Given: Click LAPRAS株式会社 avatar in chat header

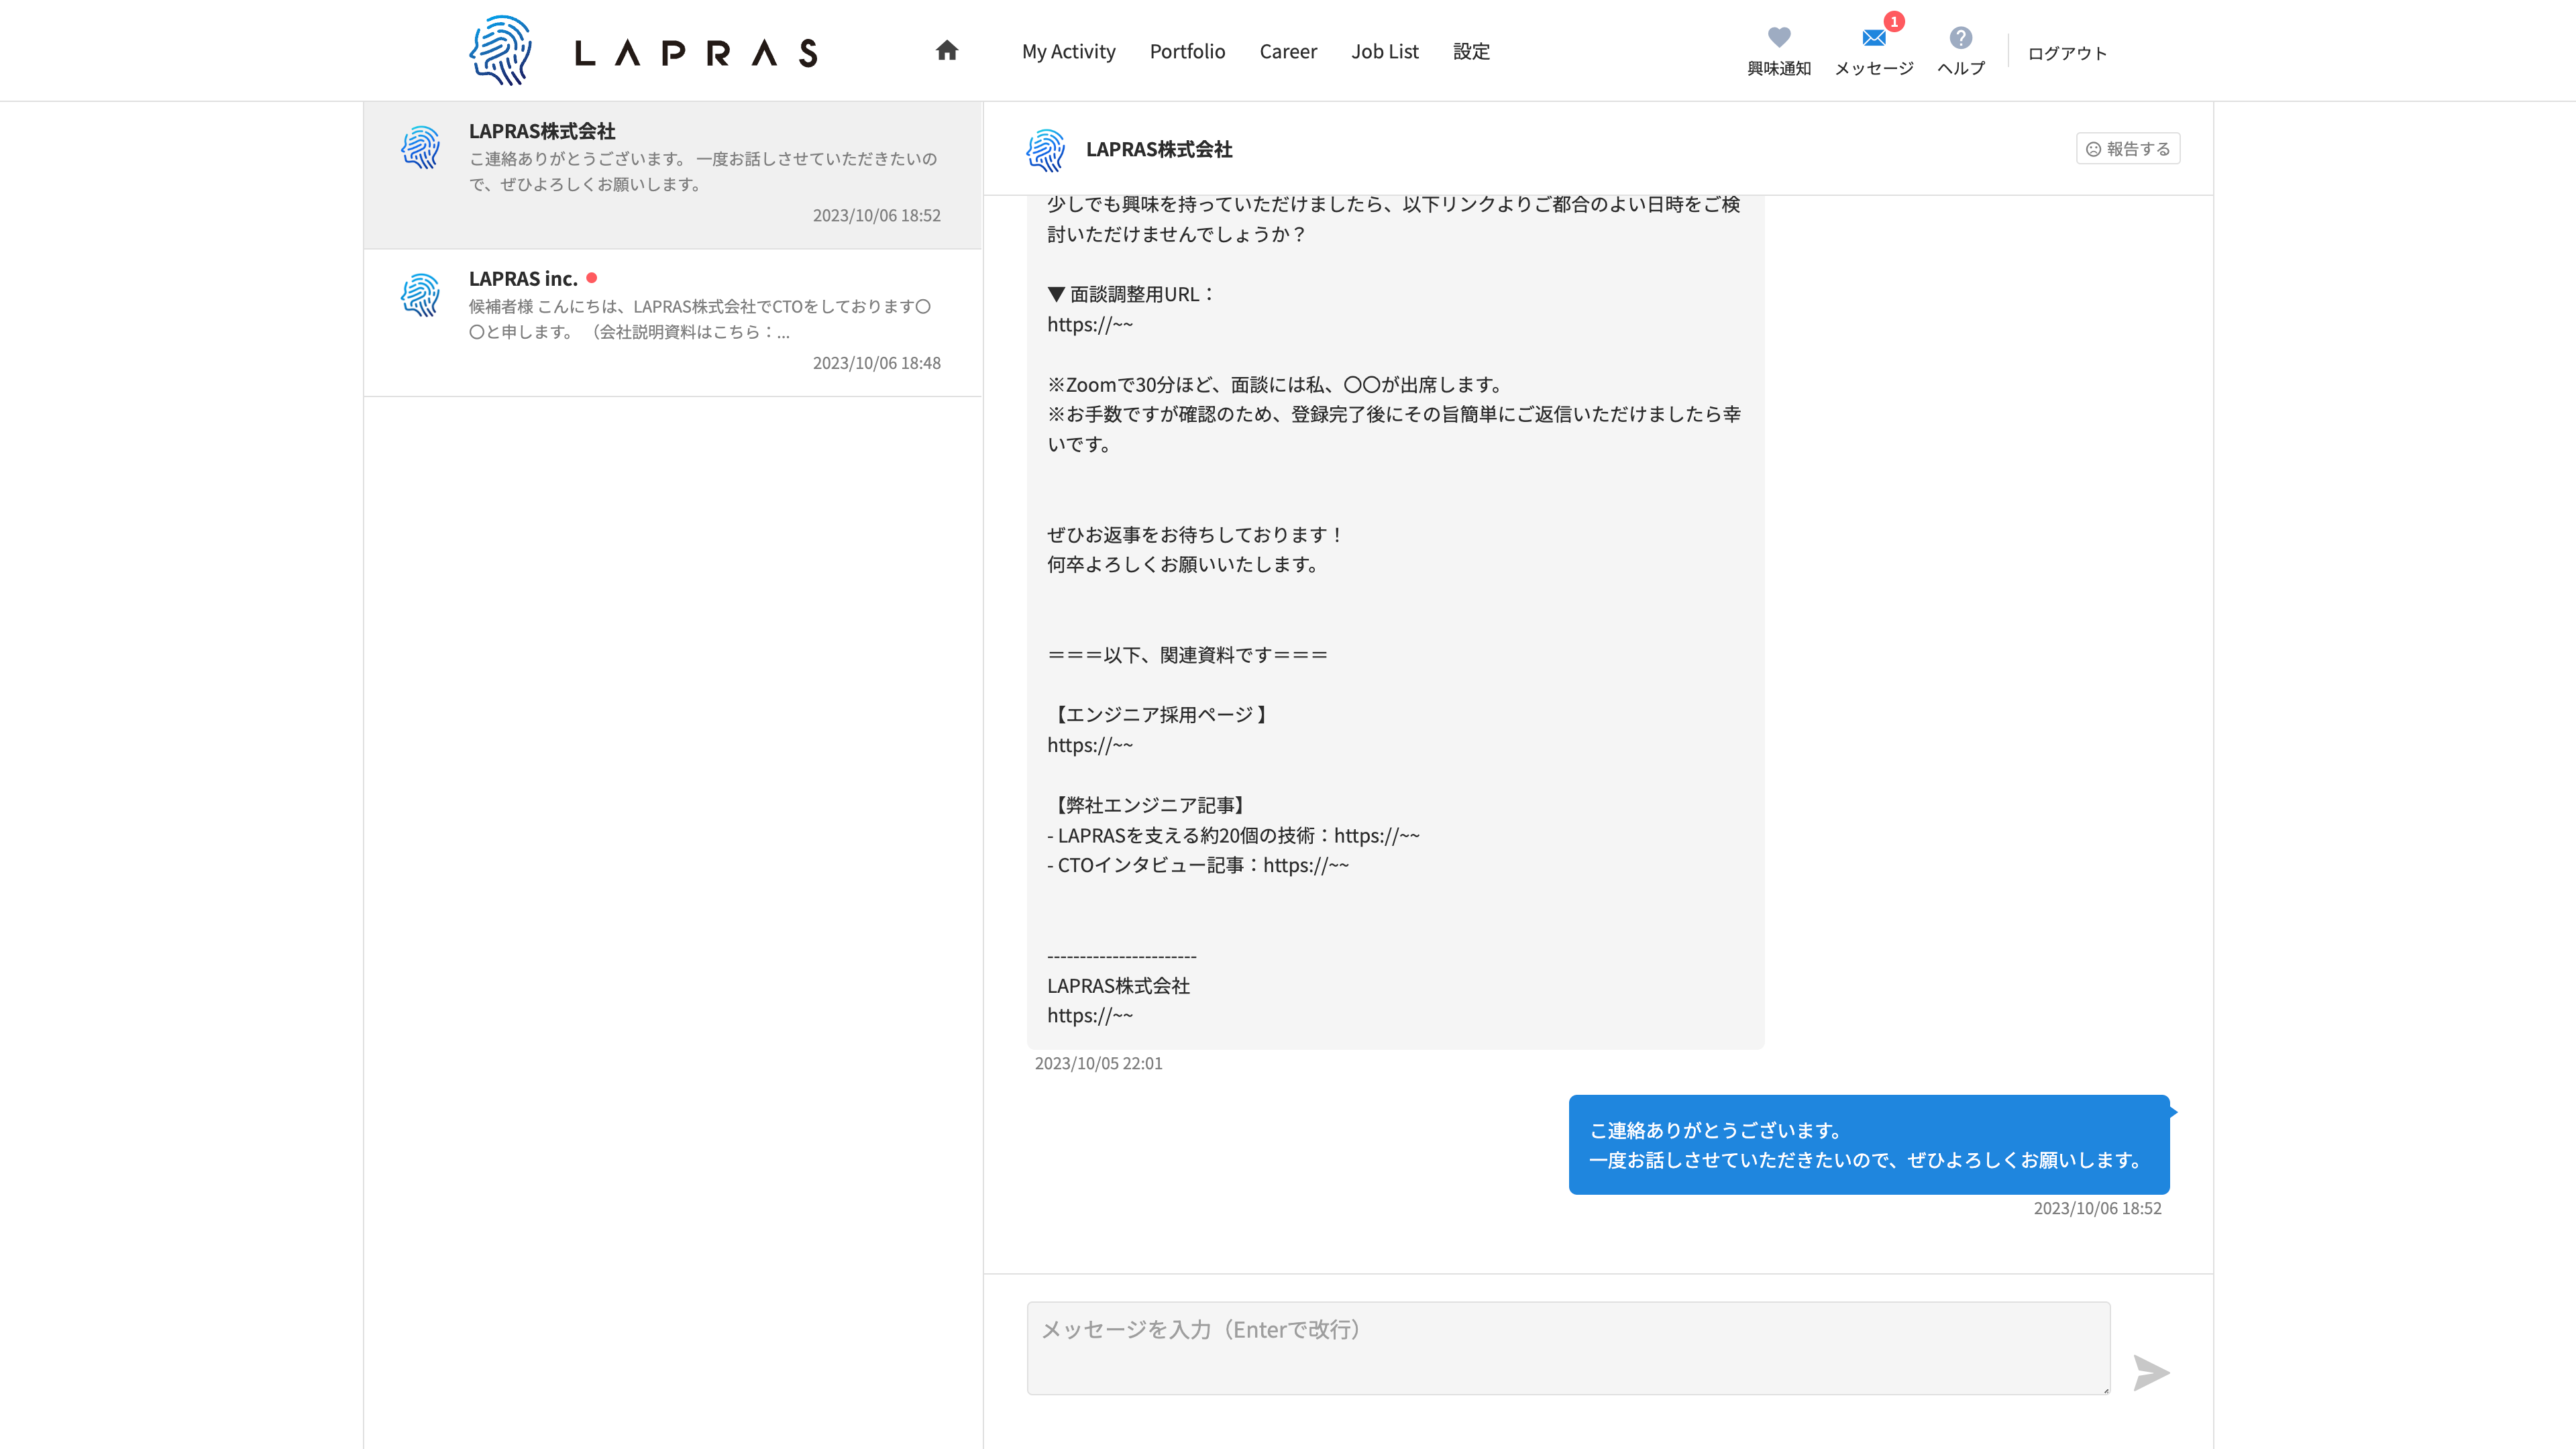Looking at the screenshot, I should (1045, 150).
